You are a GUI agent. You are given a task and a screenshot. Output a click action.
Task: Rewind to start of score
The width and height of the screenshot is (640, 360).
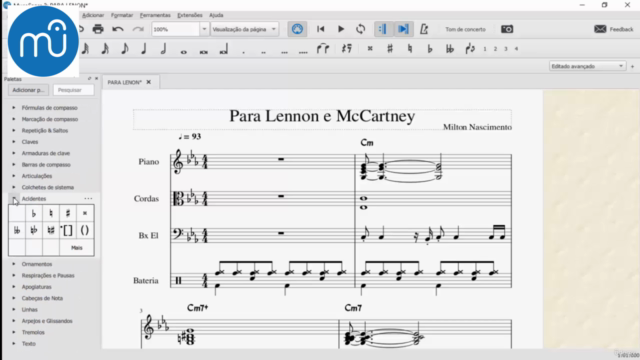pyautogui.click(x=320, y=29)
